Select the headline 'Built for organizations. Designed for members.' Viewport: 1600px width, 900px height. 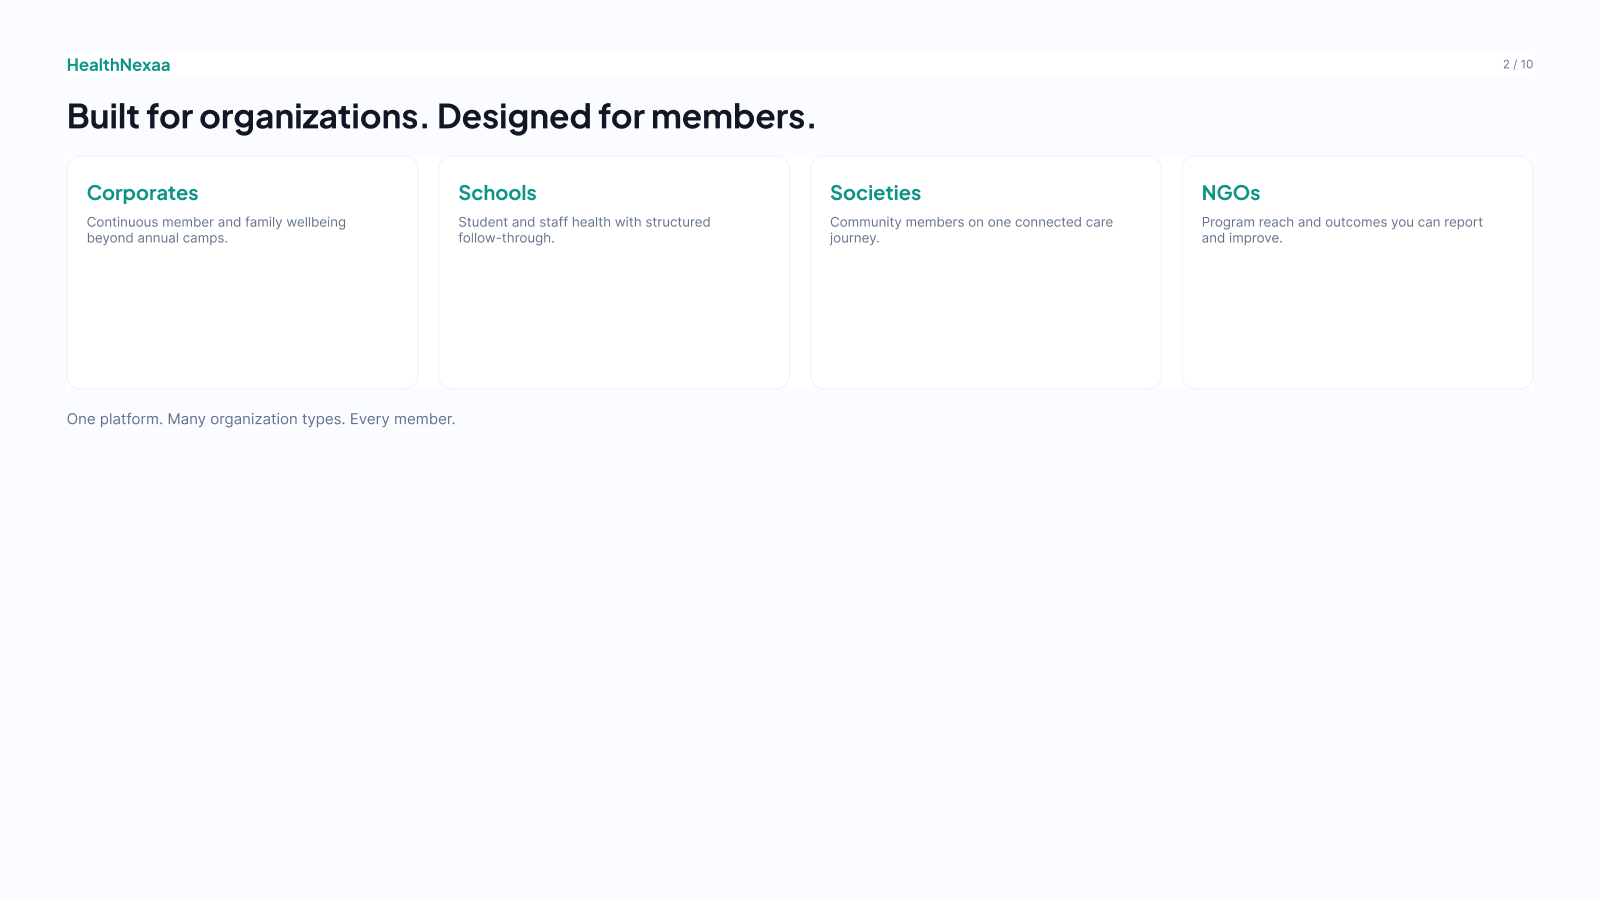point(441,117)
